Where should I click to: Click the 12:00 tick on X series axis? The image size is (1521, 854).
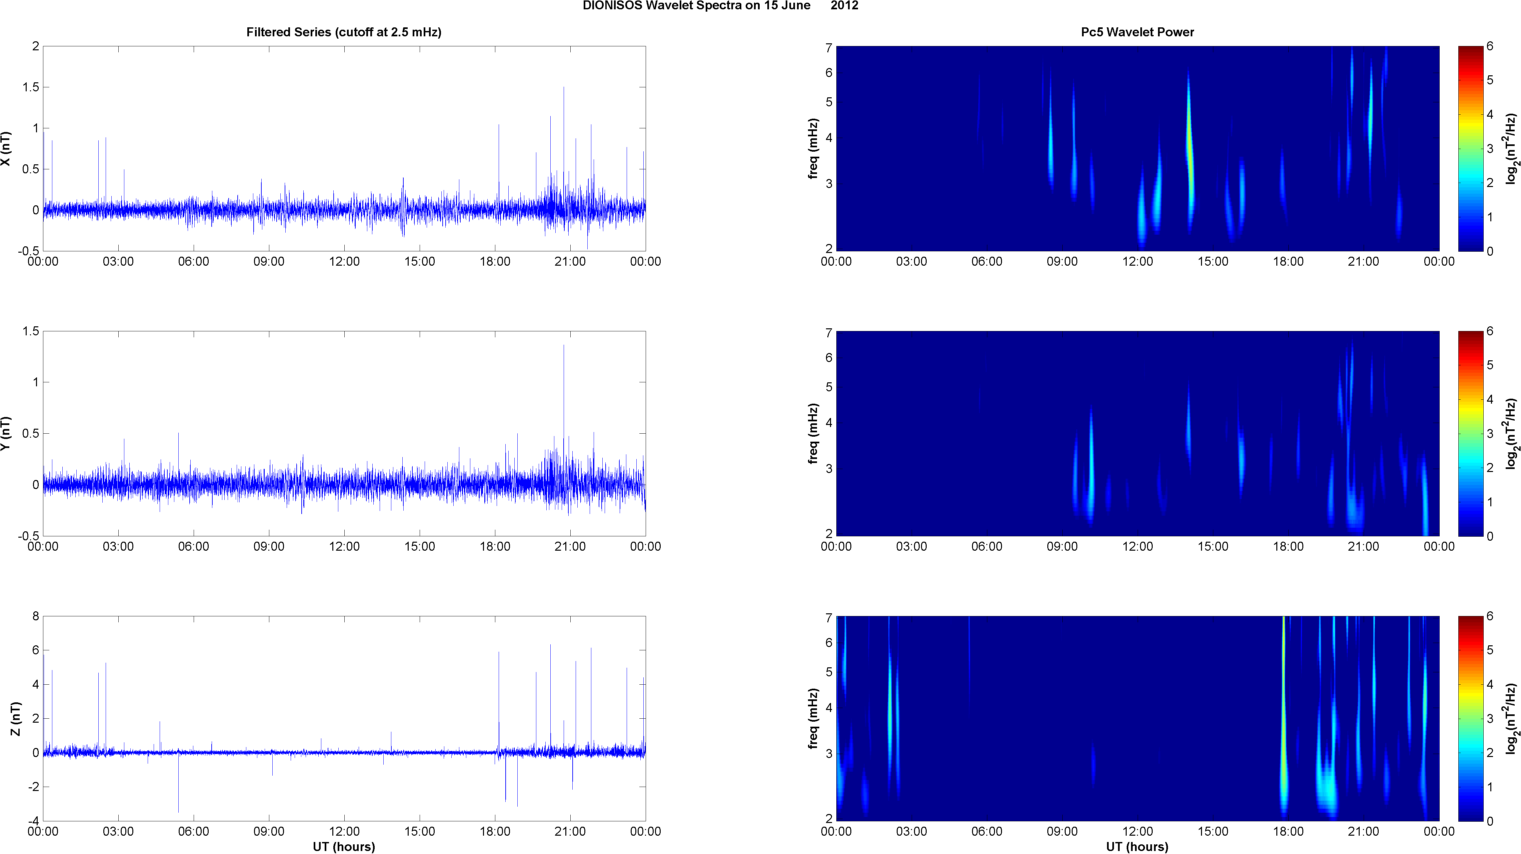[x=344, y=262]
